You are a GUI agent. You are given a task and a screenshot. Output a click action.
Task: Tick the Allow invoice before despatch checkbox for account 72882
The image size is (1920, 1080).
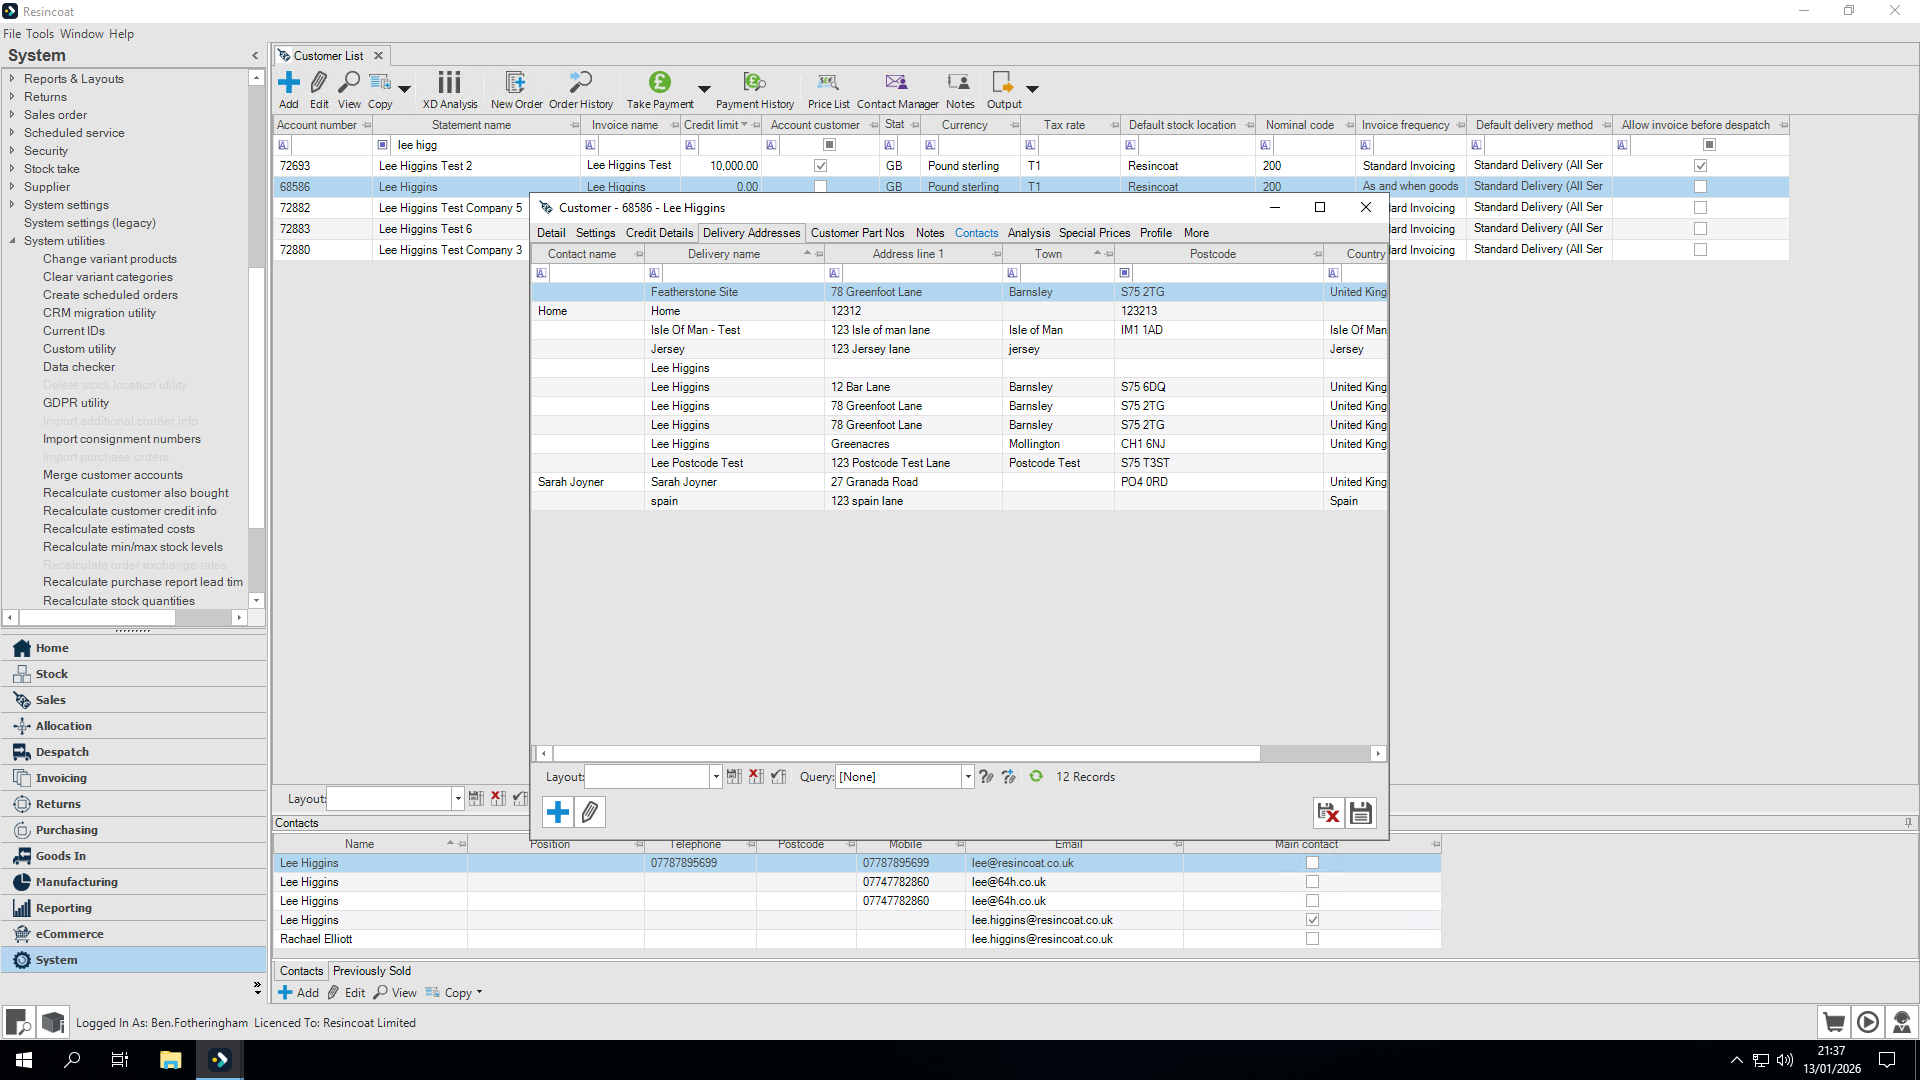[x=1700, y=207]
